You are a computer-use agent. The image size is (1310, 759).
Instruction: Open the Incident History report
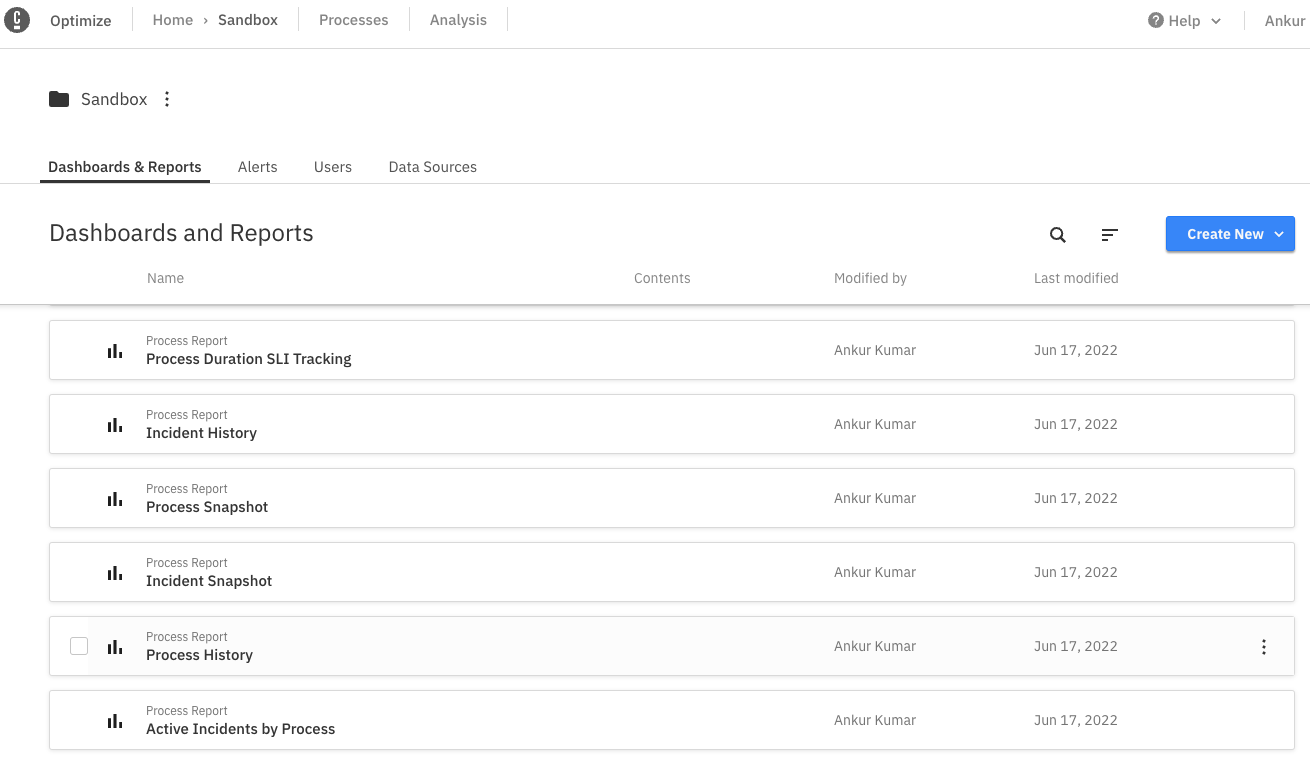pyautogui.click(x=202, y=433)
